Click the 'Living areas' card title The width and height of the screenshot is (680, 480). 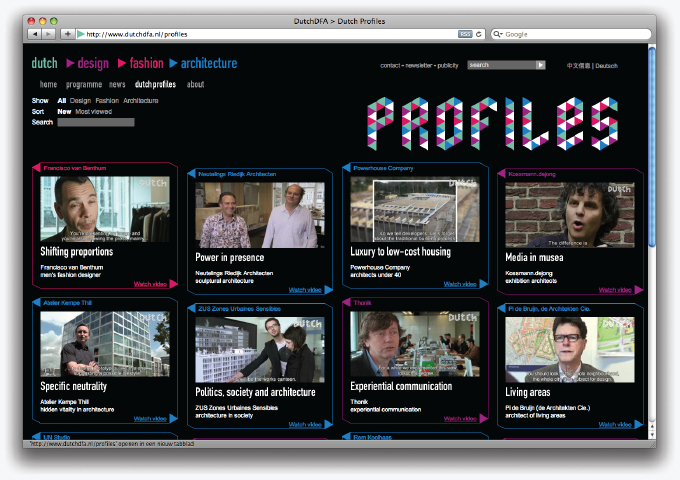[527, 392]
